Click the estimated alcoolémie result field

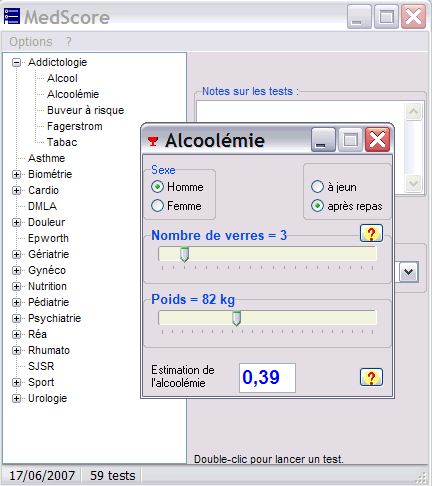coord(267,378)
